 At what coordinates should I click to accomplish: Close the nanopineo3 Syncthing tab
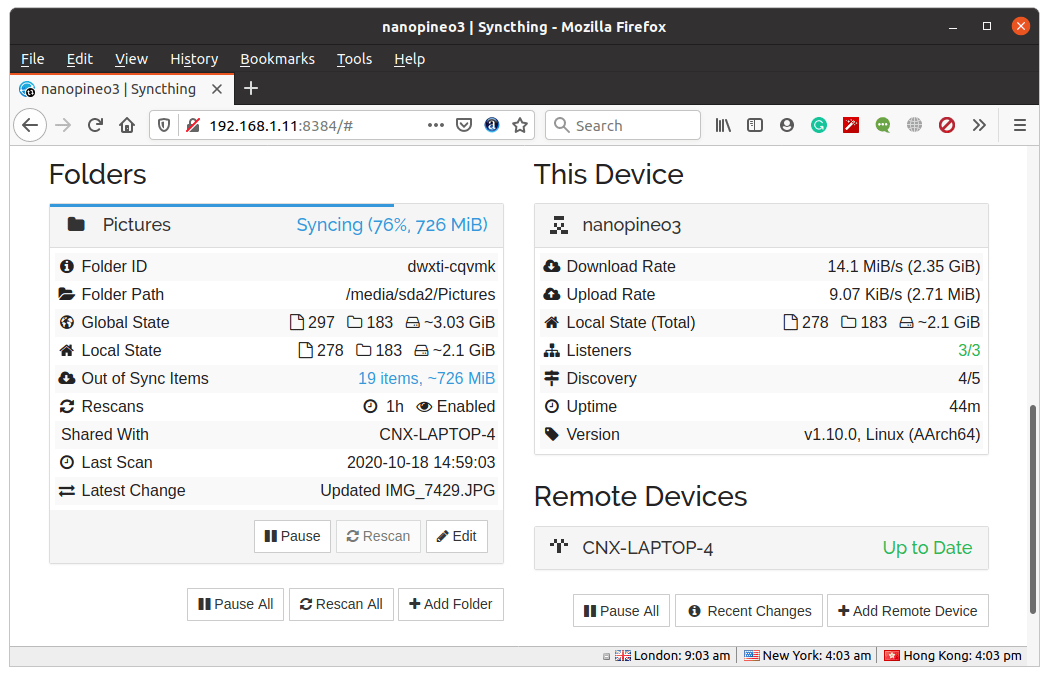[217, 89]
